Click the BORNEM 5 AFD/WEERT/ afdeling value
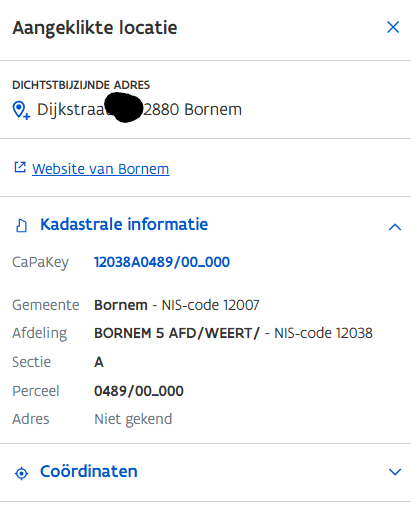Image resolution: width=411 pixels, height=507 pixels. (177, 333)
